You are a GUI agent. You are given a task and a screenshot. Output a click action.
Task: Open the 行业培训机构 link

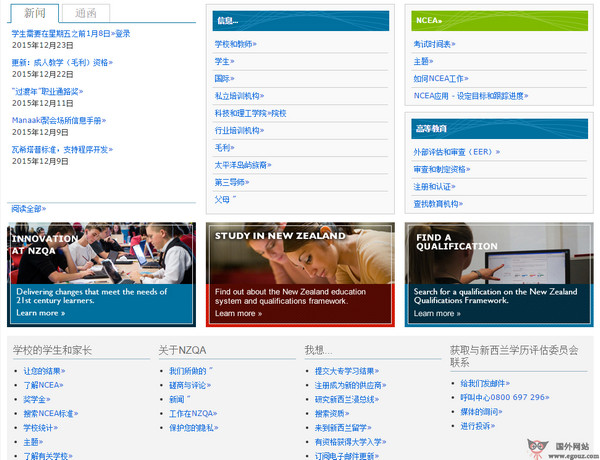pos(239,130)
